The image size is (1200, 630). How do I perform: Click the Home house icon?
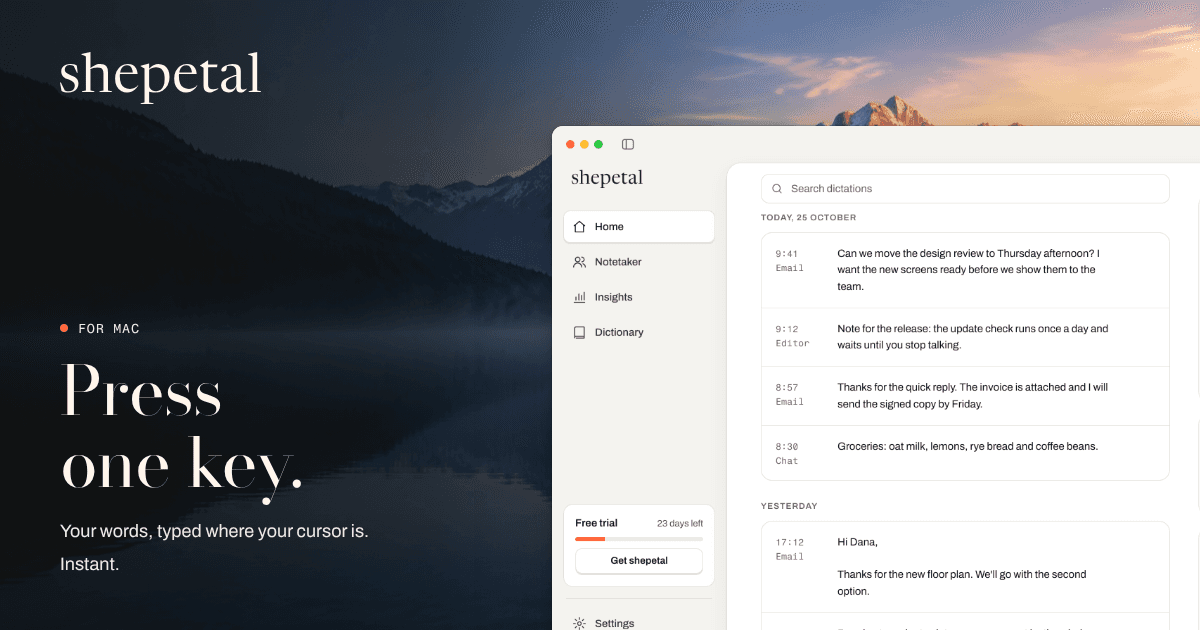click(x=579, y=227)
